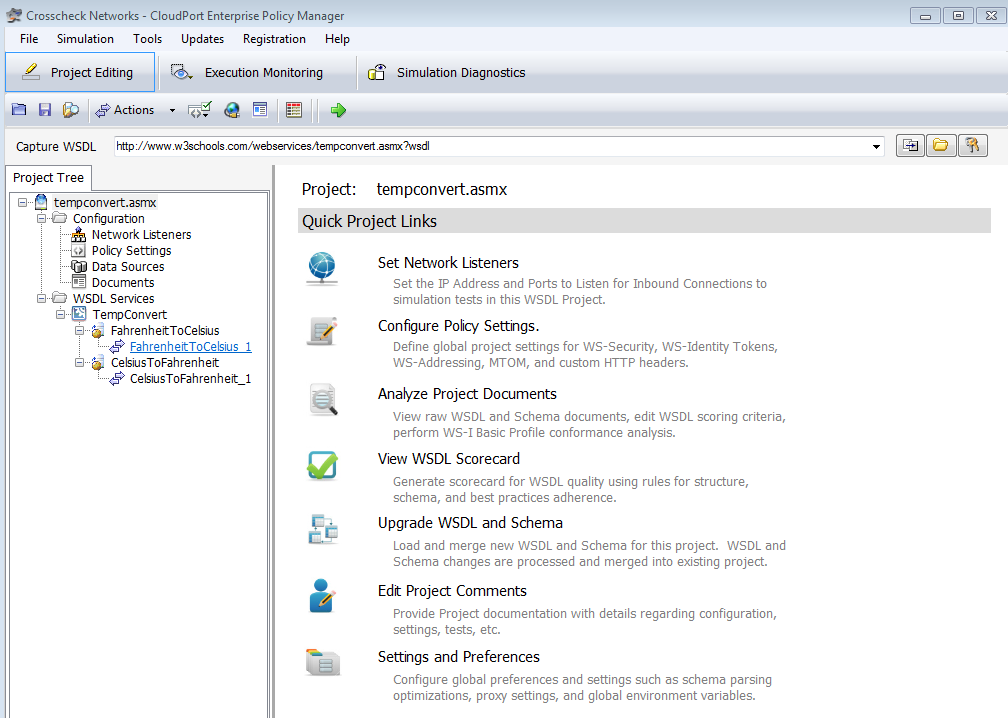Image resolution: width=1008 pixels, height=718 pixels.
Task: Open the File menu
Action: [x=29, y=39]
